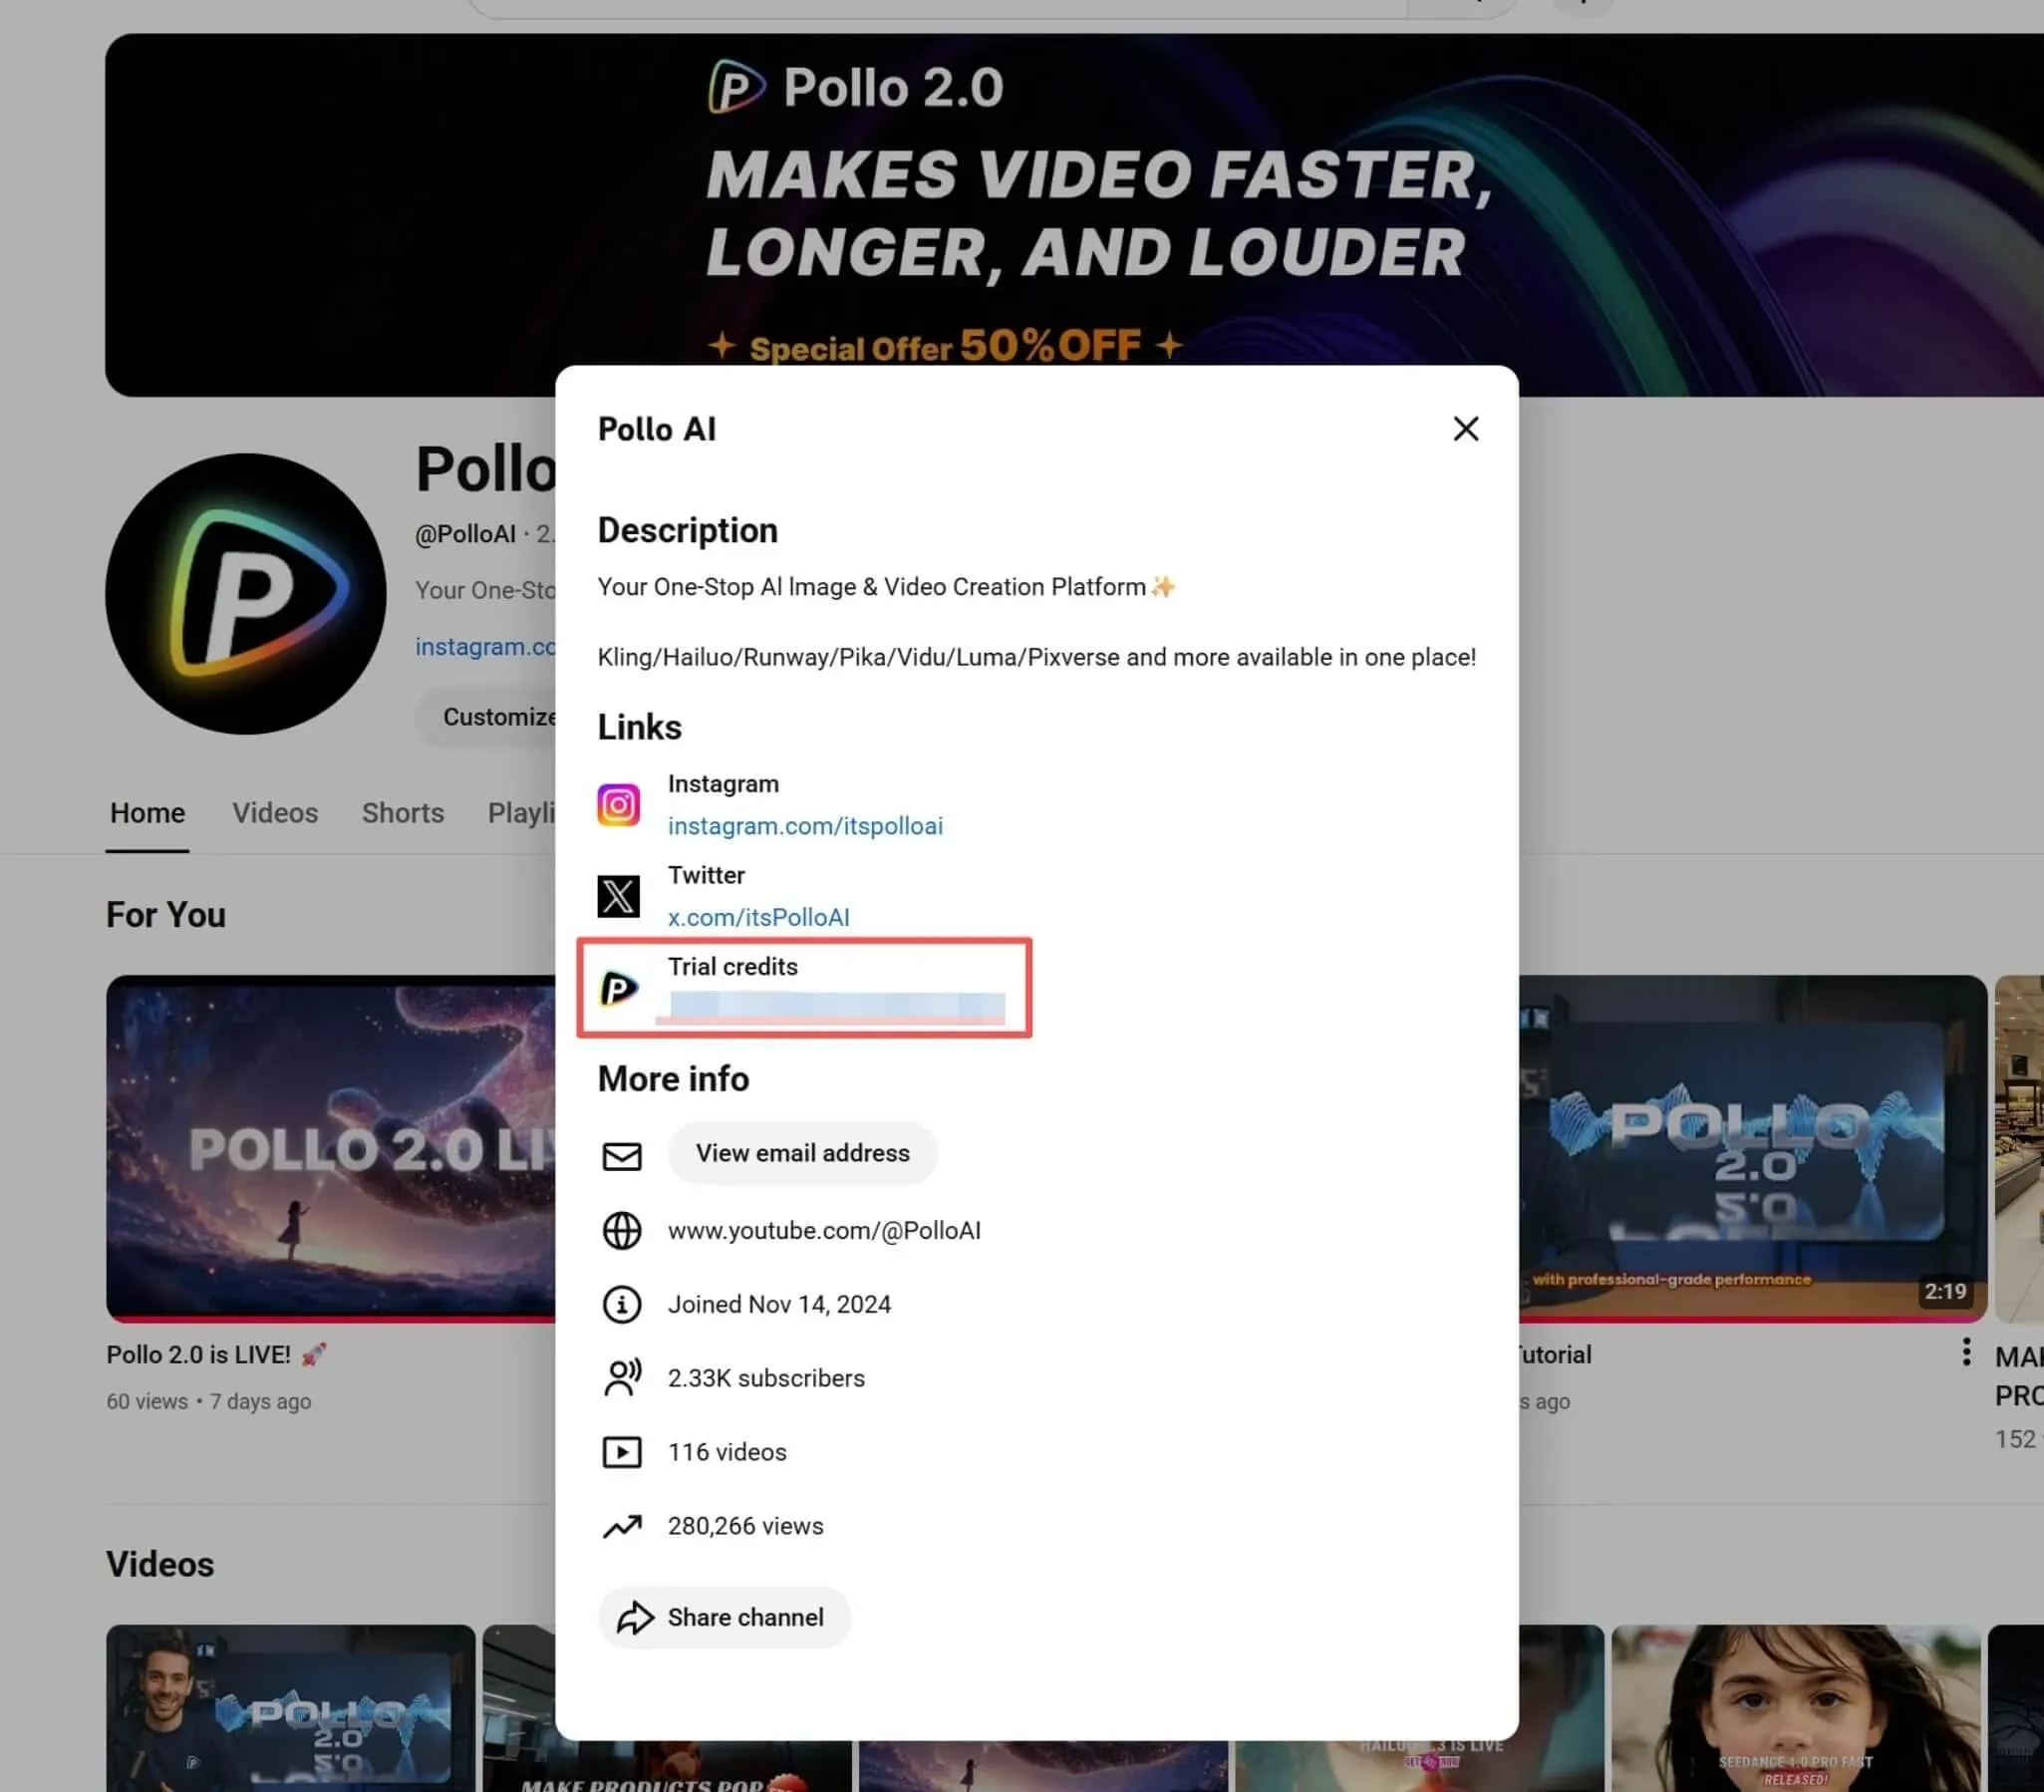This screenshot has height=1792, width=2044.
Task: Click the Pollo AI dialog title
Action: (x=657, y=429)
